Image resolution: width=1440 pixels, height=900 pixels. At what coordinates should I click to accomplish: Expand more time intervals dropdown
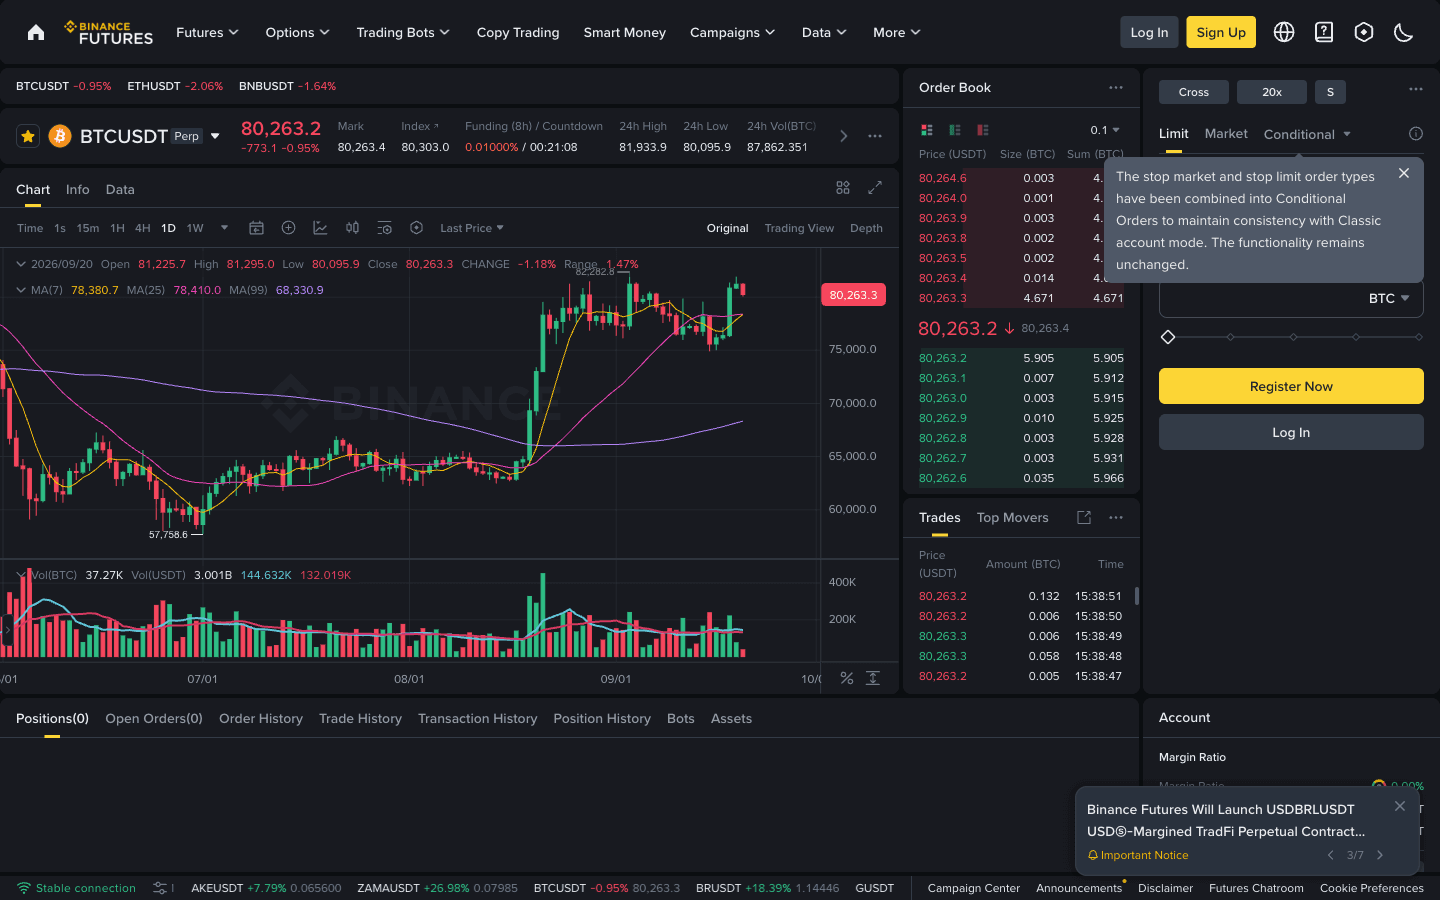point(224,228)
